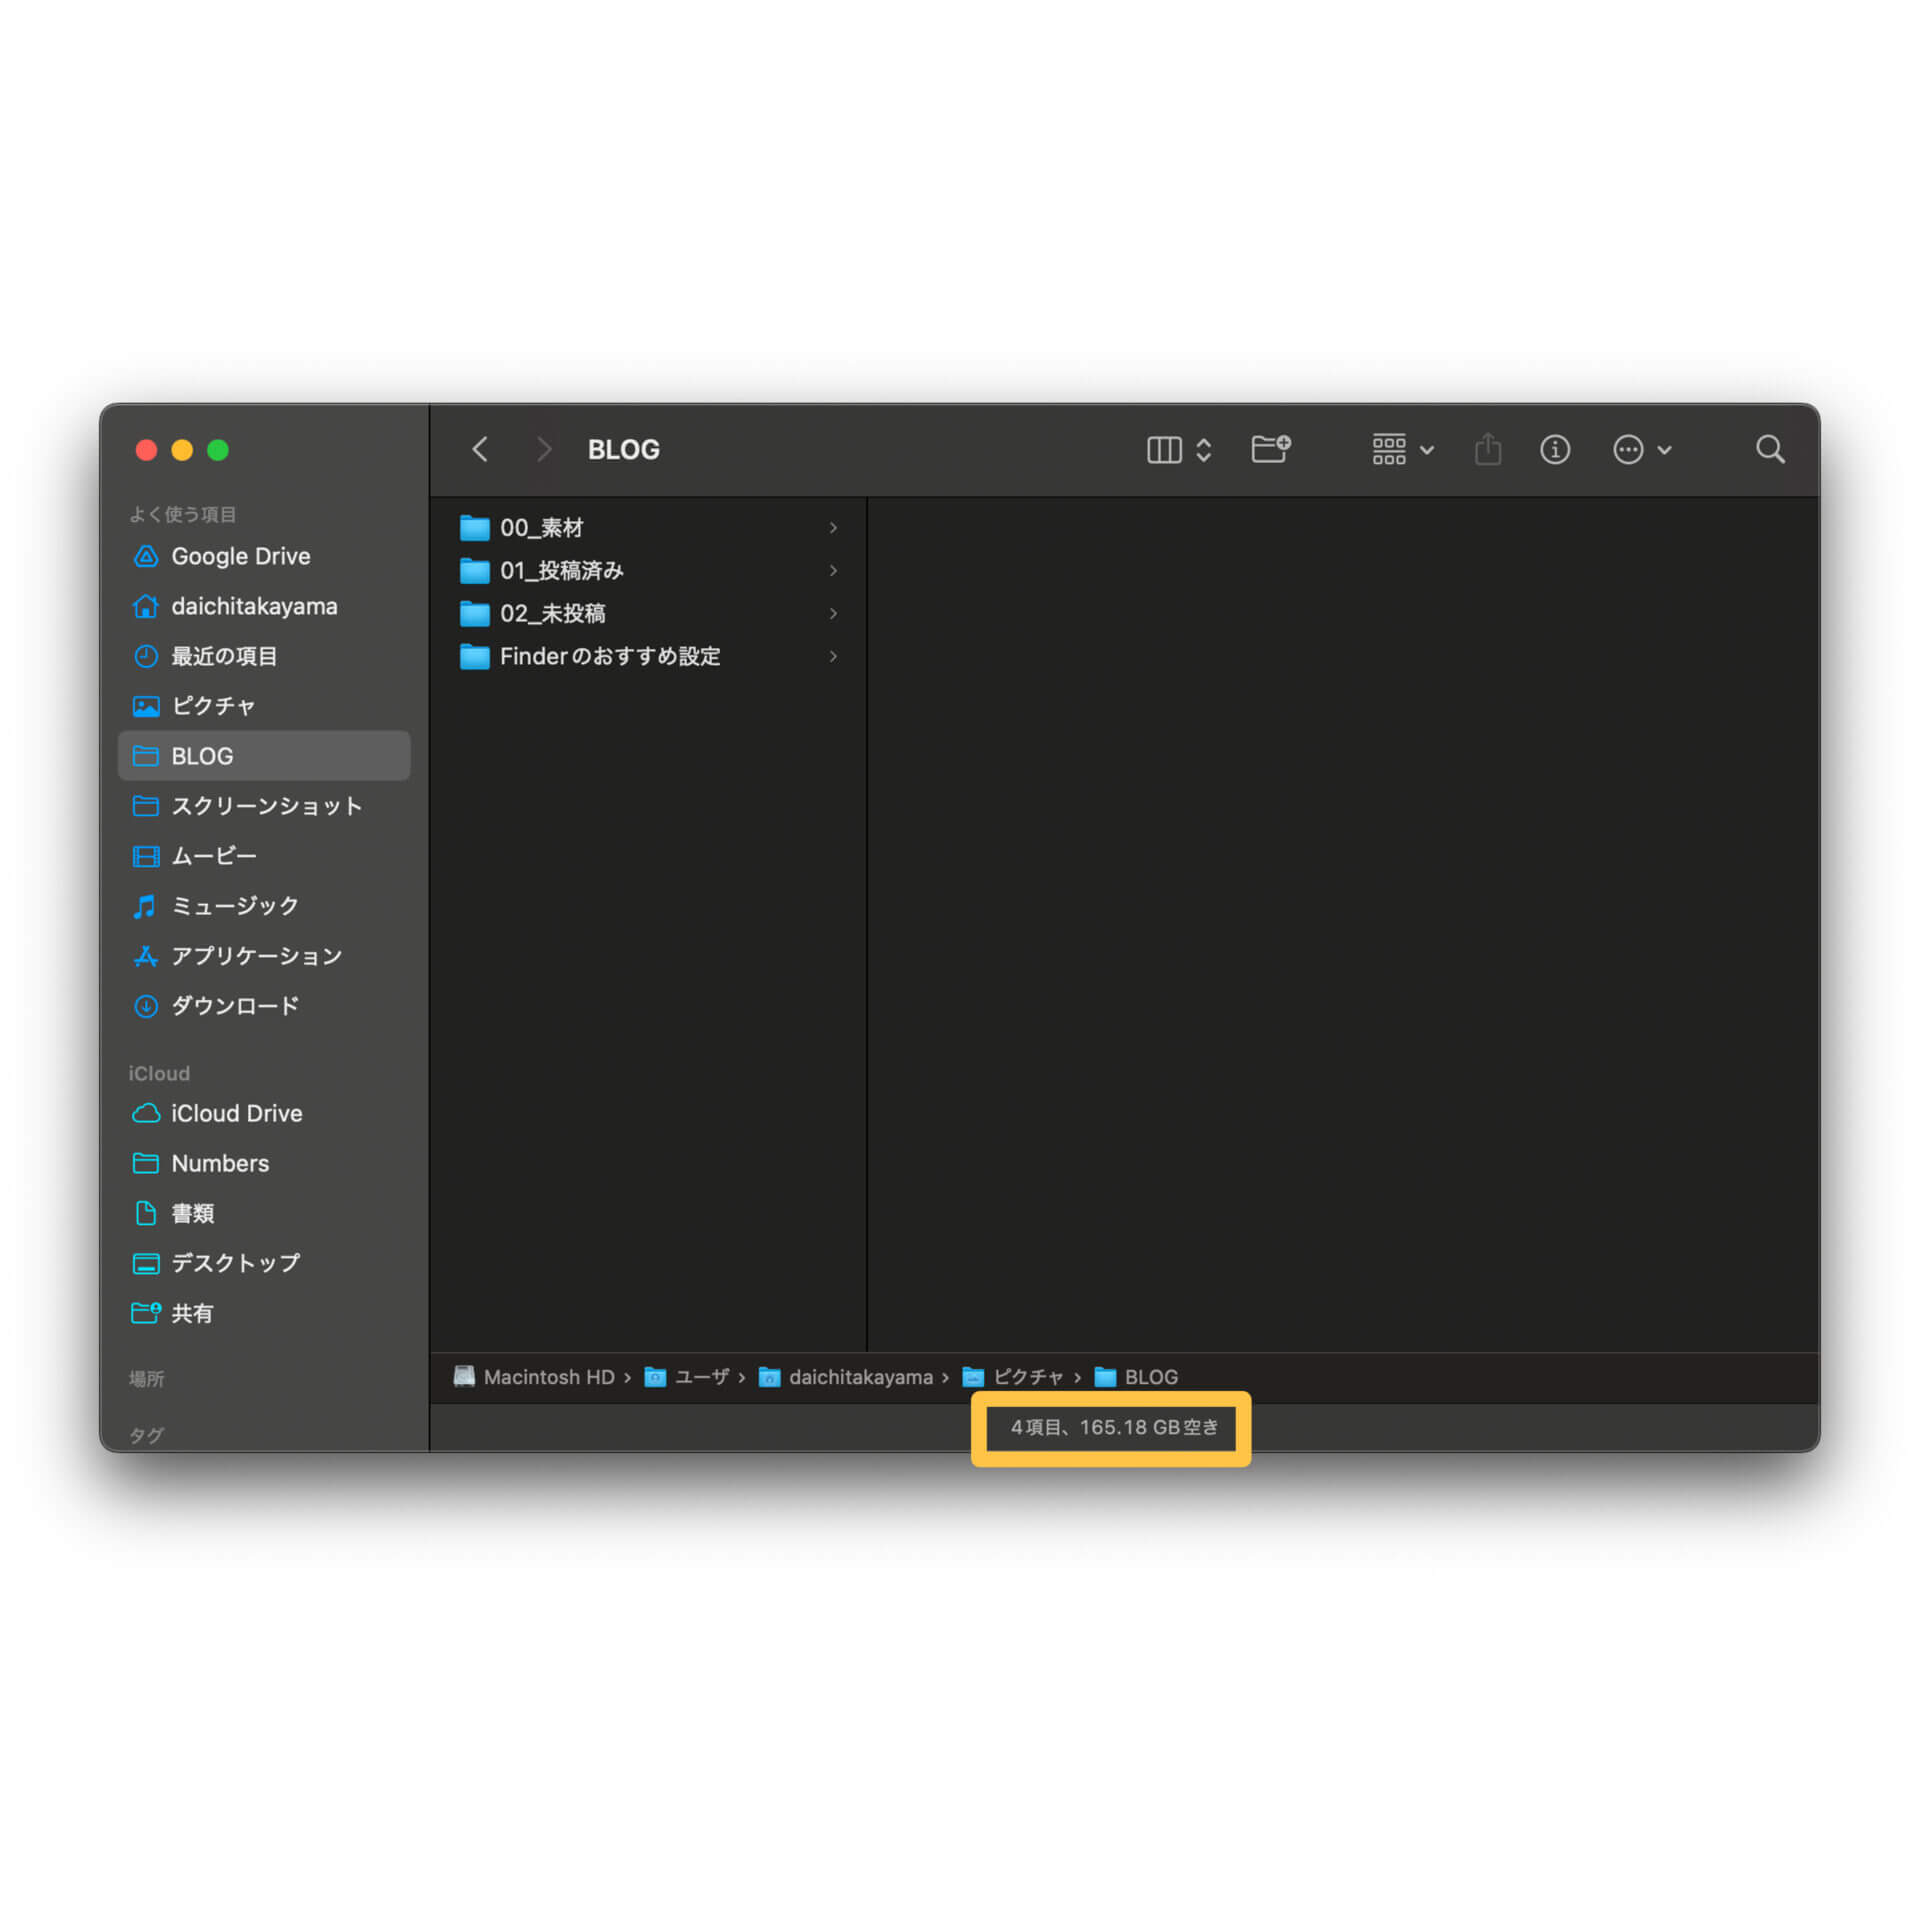Click the view options grid icon
Viewport: 1920px width, 1920px height.
(1393, 450)
